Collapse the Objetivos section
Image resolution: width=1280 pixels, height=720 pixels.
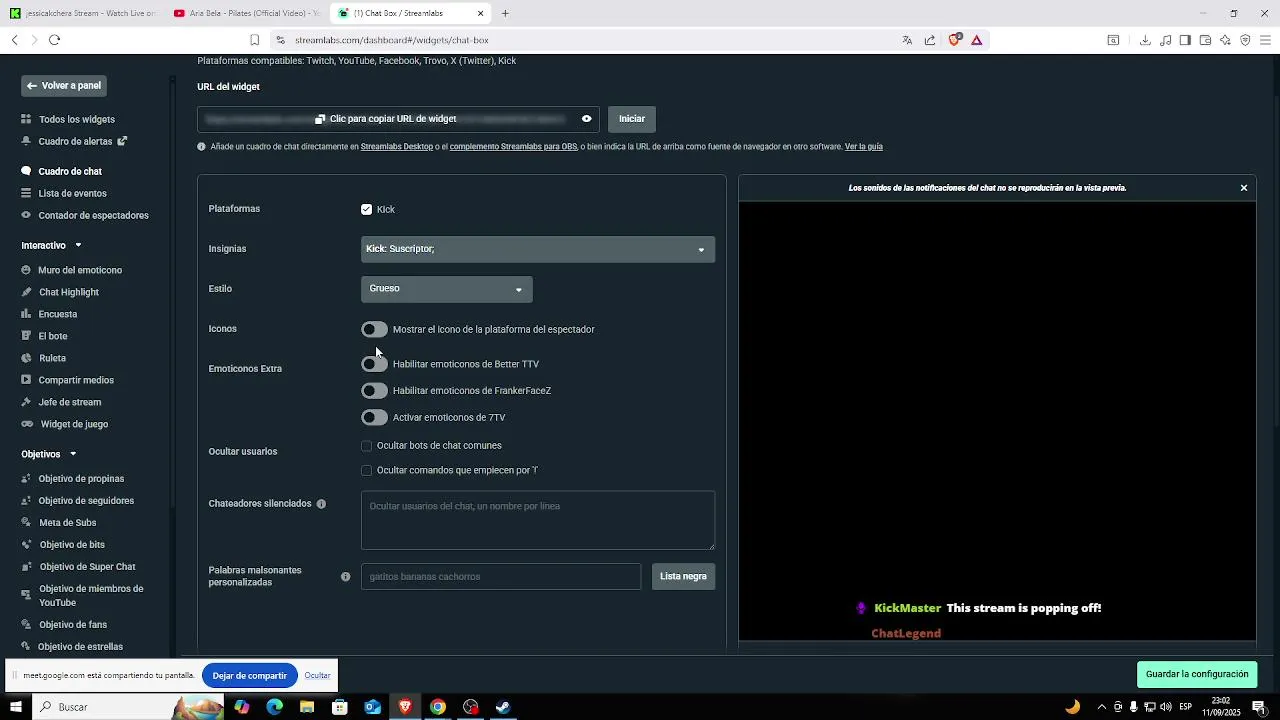coord(73,455)
